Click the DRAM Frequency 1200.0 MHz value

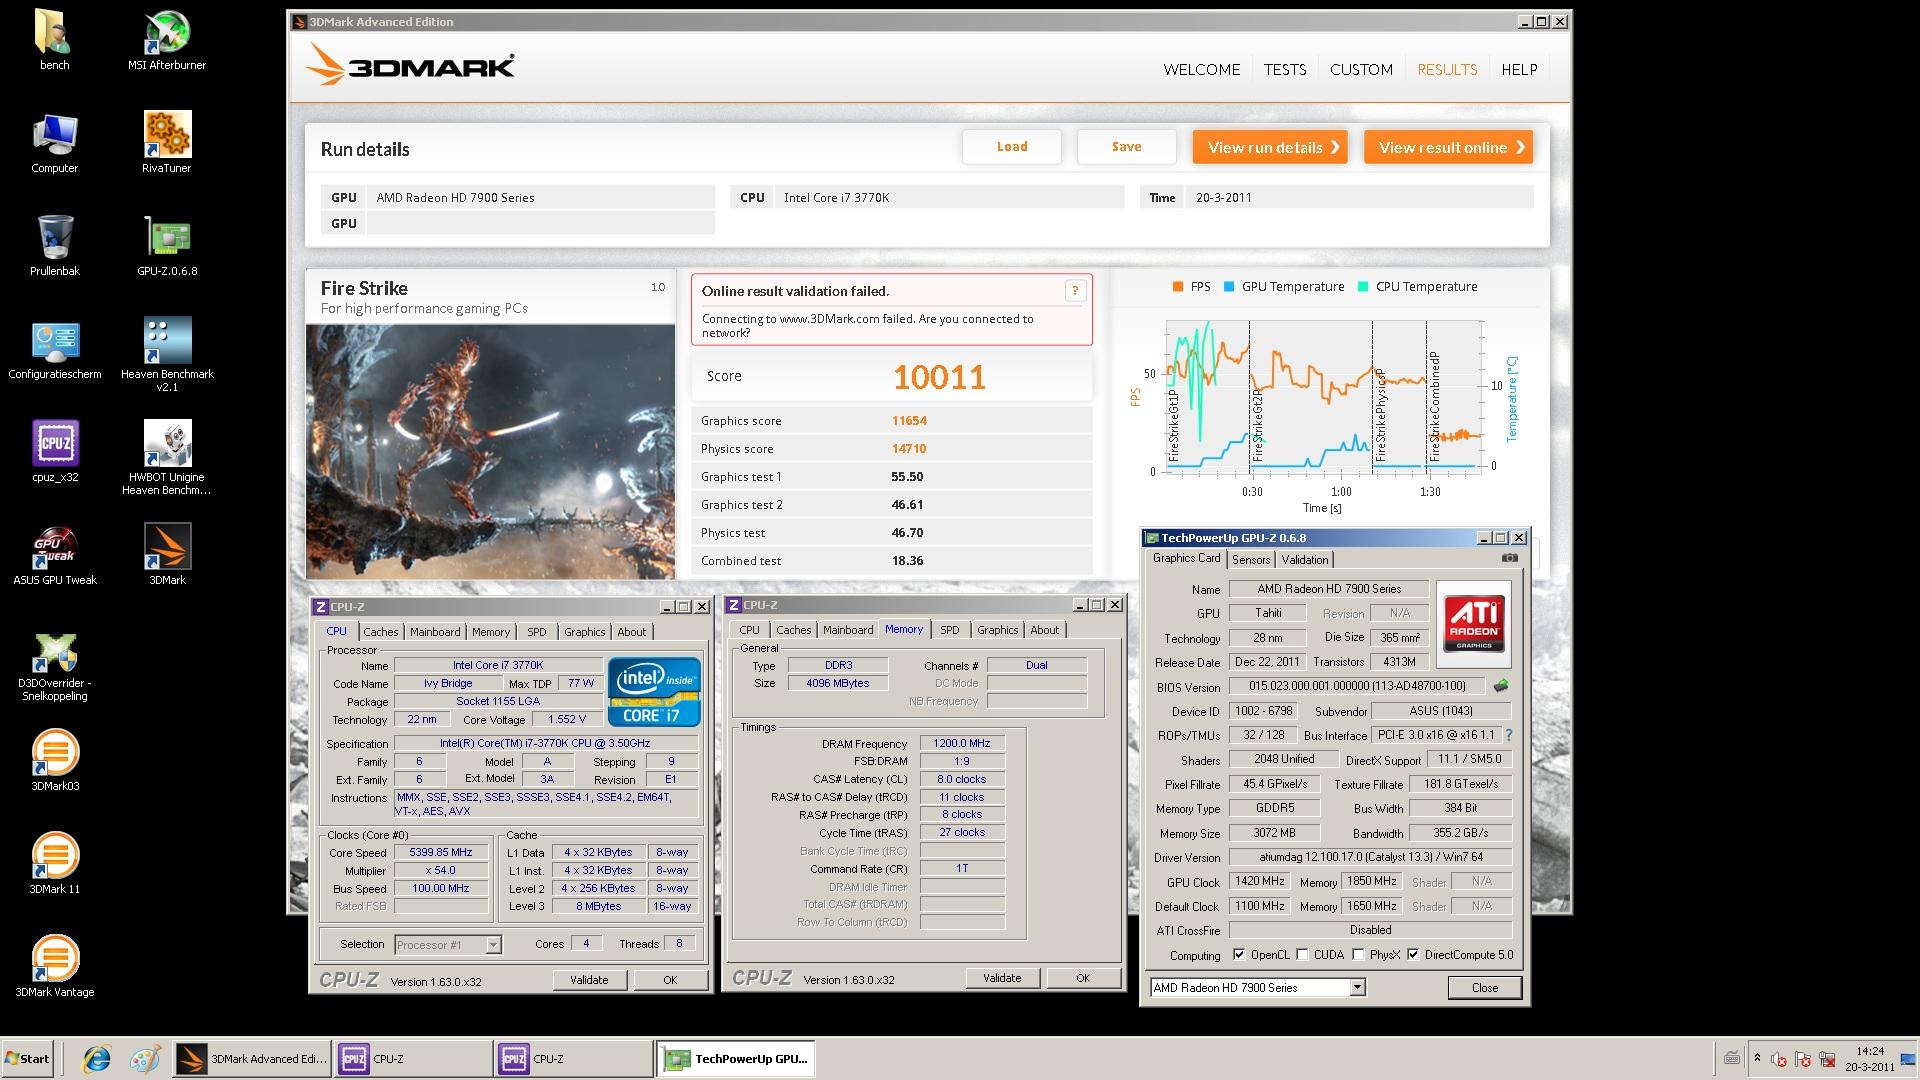tap(962, 743)
